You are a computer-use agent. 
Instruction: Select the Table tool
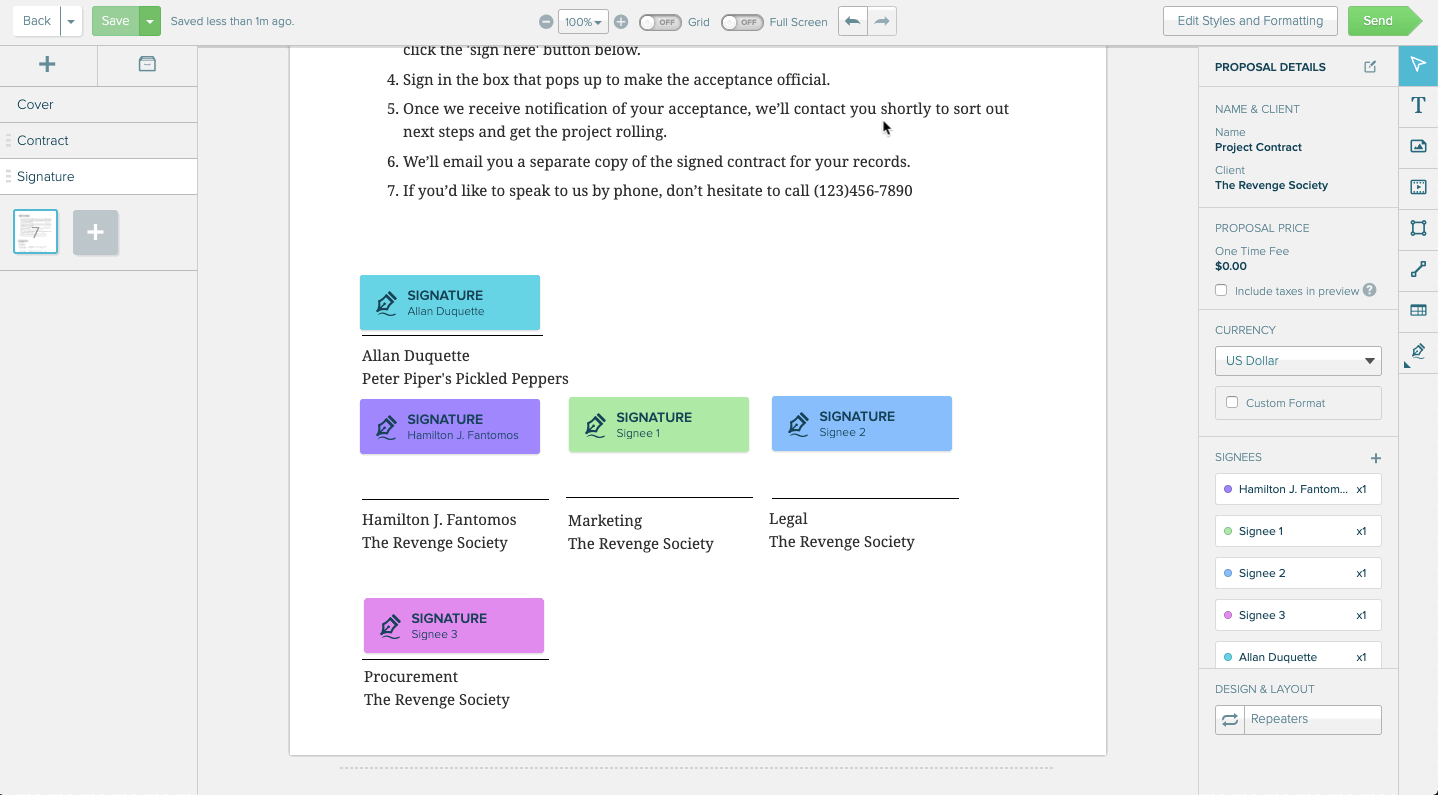coord(1418,311)
